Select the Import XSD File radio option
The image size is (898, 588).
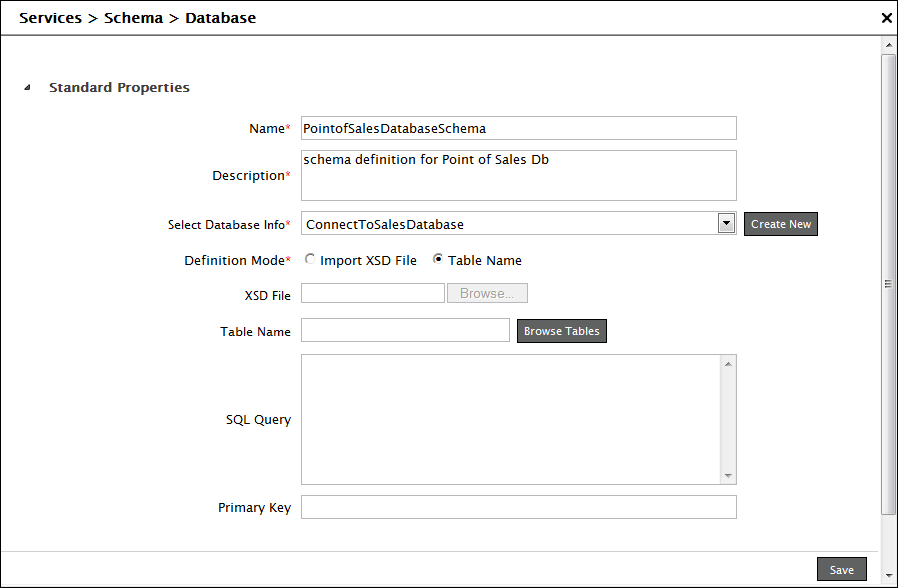(310, 259)
